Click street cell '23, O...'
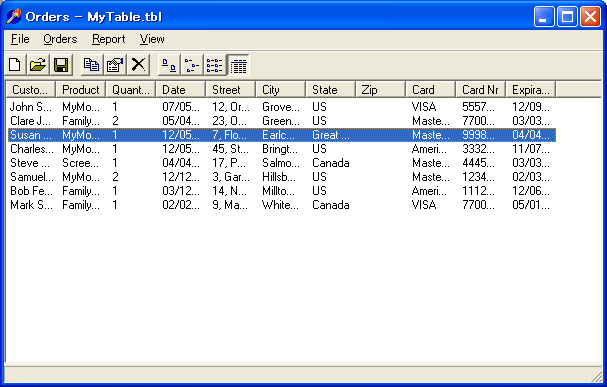The image size is (607, 387). tap(229, 121)
